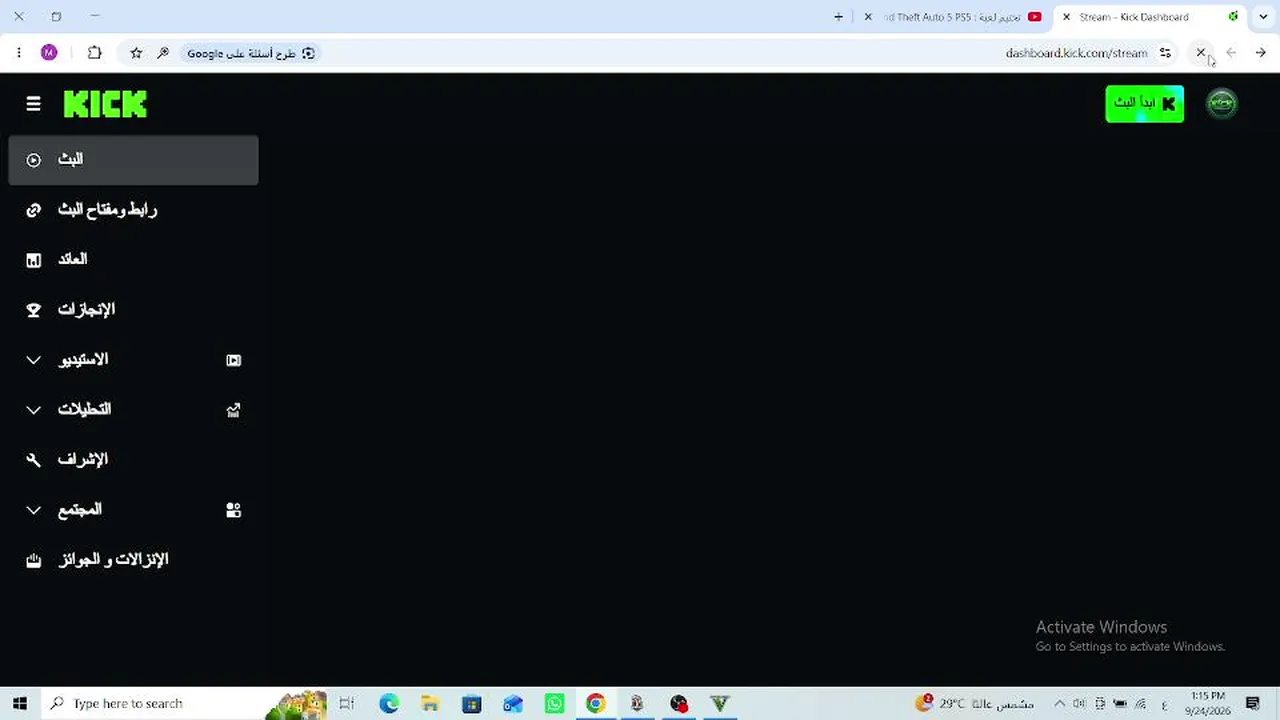Image resolution: width=1280 pixels, height=720 pixels.
Task: Open the user profile avatar
Action: pos(1221,103)
